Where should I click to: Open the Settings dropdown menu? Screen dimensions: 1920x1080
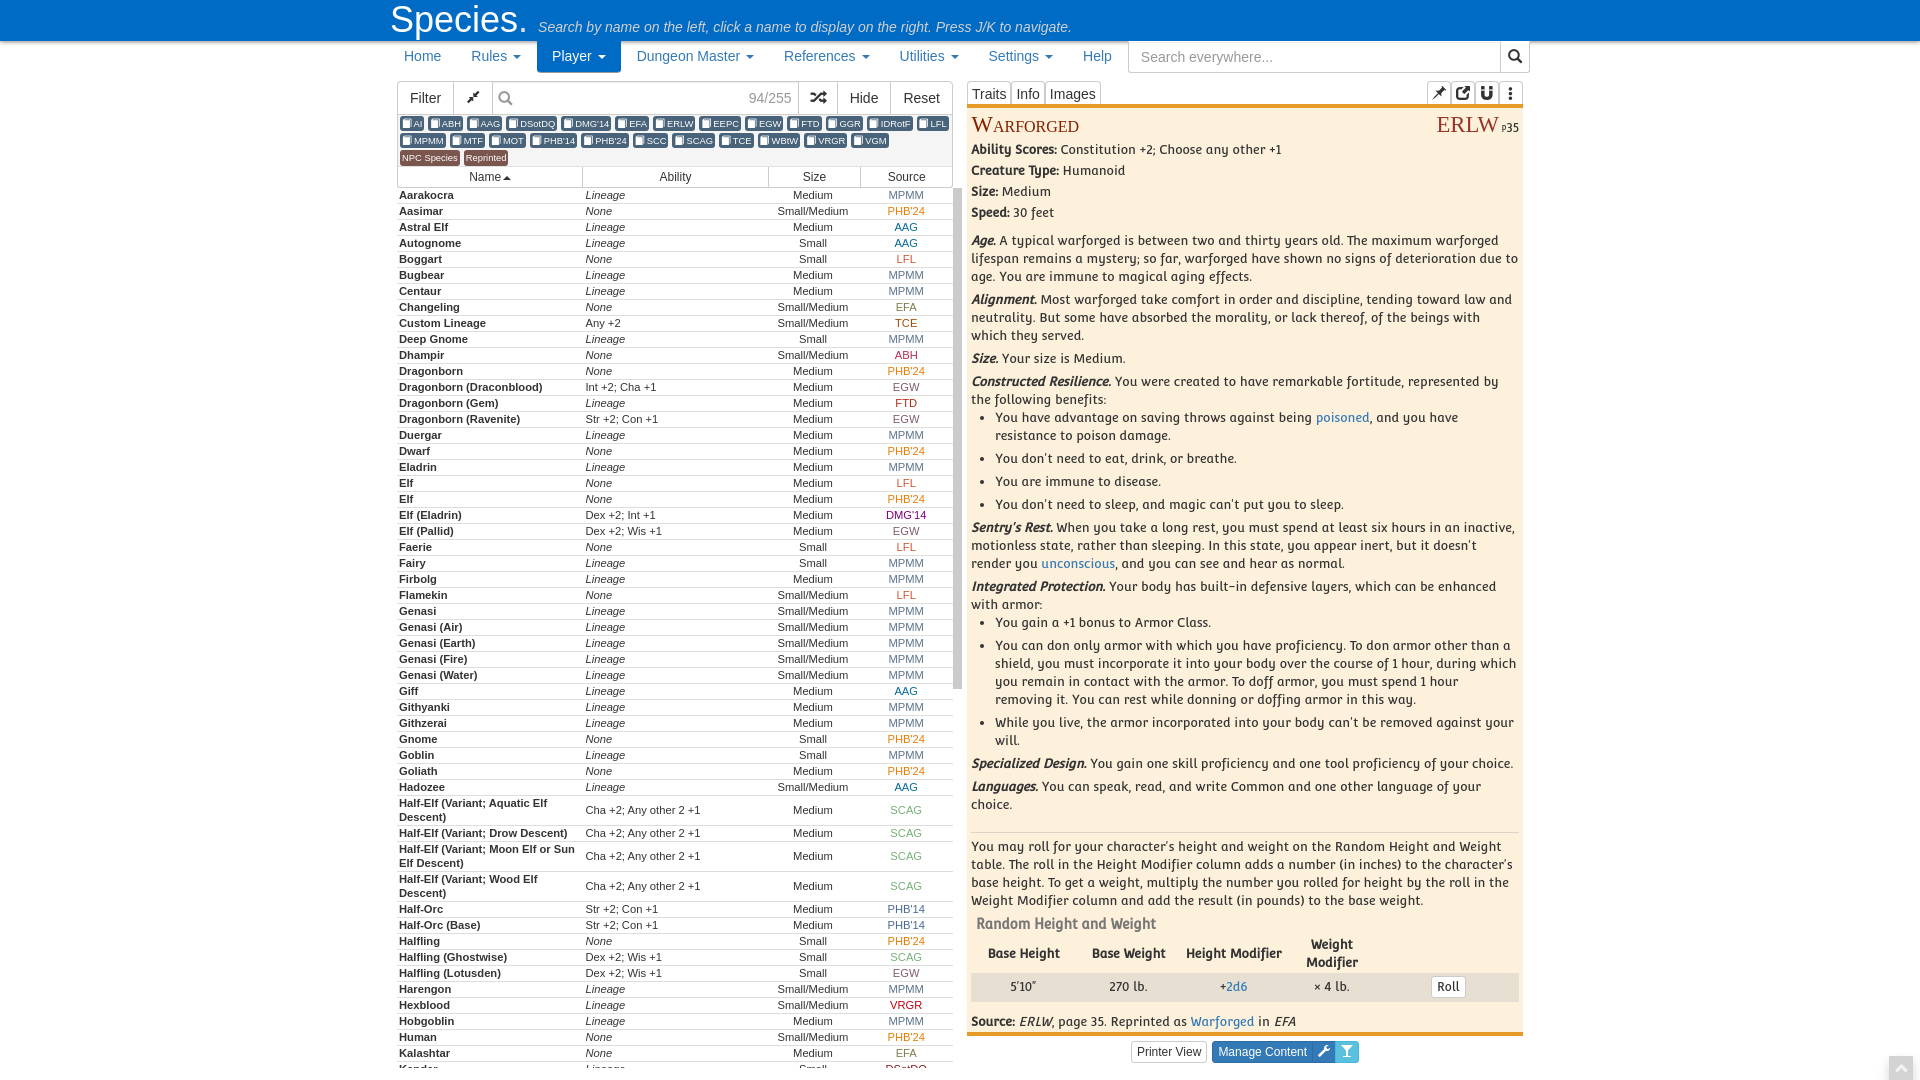pos(1021,56)
